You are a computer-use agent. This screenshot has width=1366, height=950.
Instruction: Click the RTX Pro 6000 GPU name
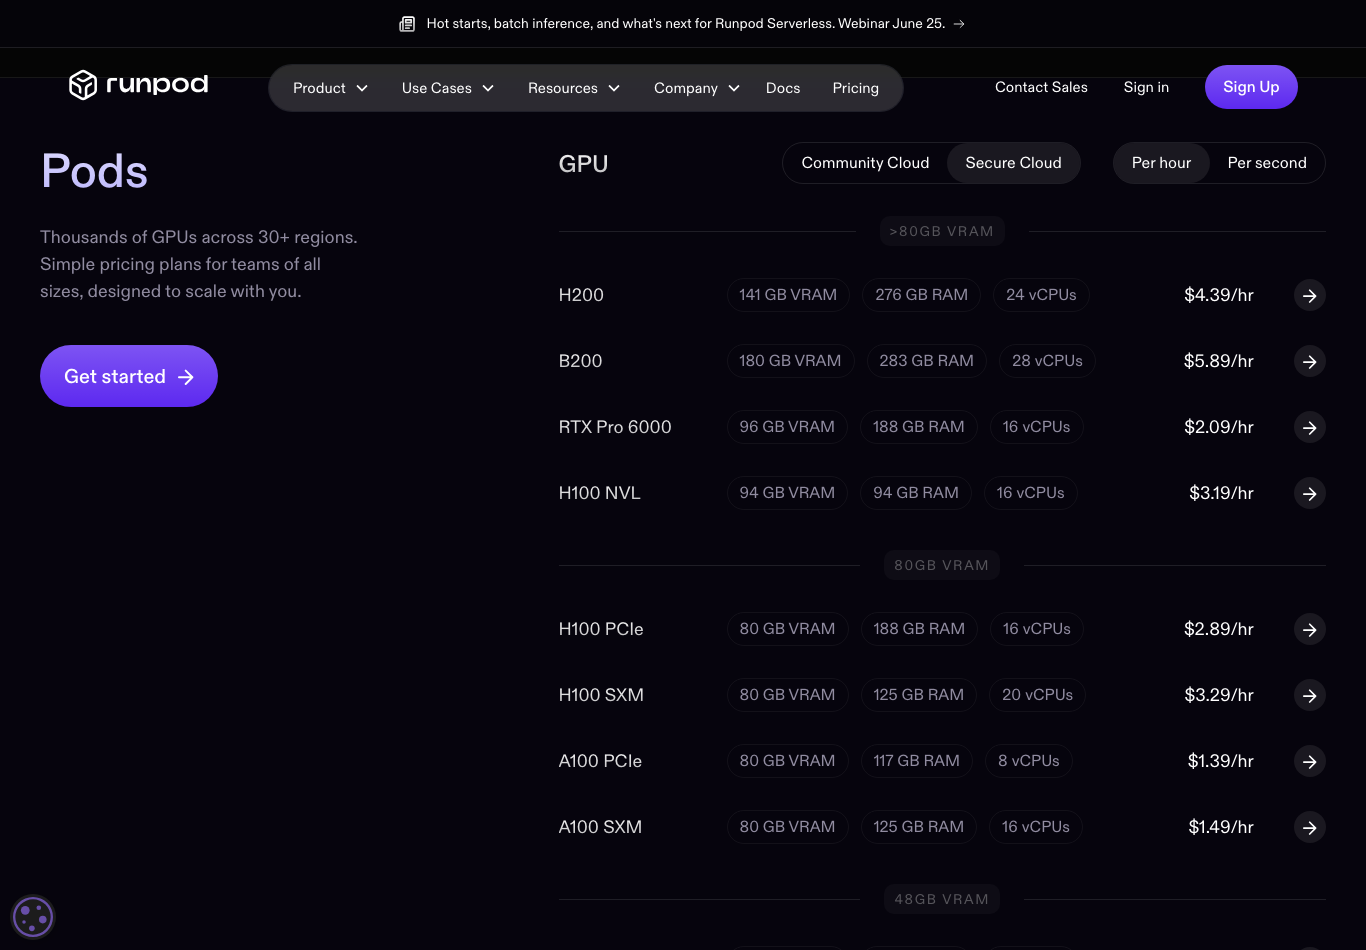click(x=615, y=427)
